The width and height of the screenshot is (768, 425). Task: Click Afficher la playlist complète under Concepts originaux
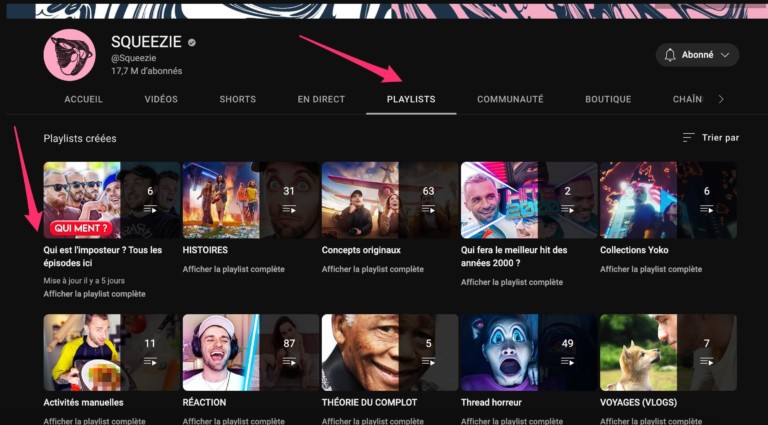click(373, 269)
